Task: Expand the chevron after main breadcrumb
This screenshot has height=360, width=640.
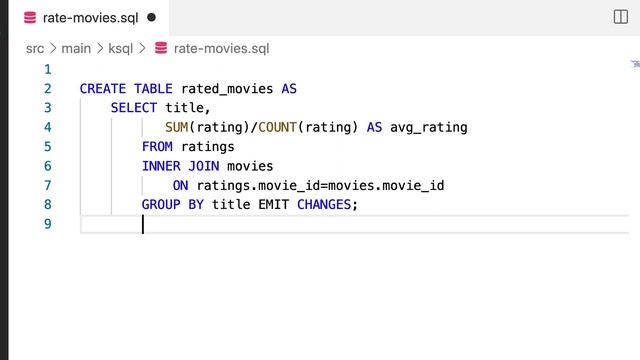Action: tap(100, 49)
